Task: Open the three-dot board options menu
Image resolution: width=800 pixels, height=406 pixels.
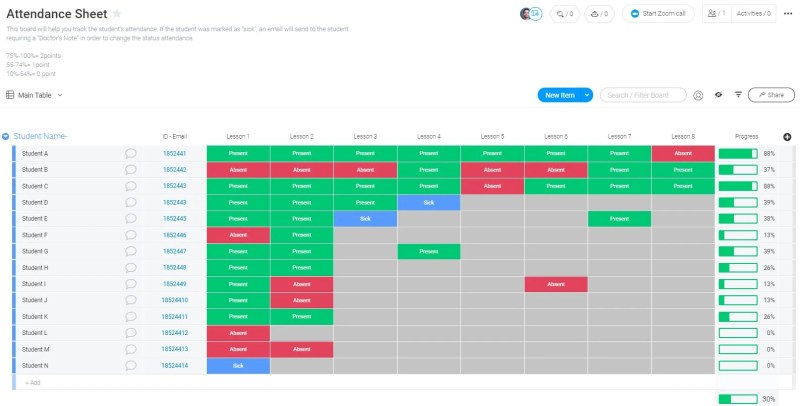Action: click(x=787, y=14)
